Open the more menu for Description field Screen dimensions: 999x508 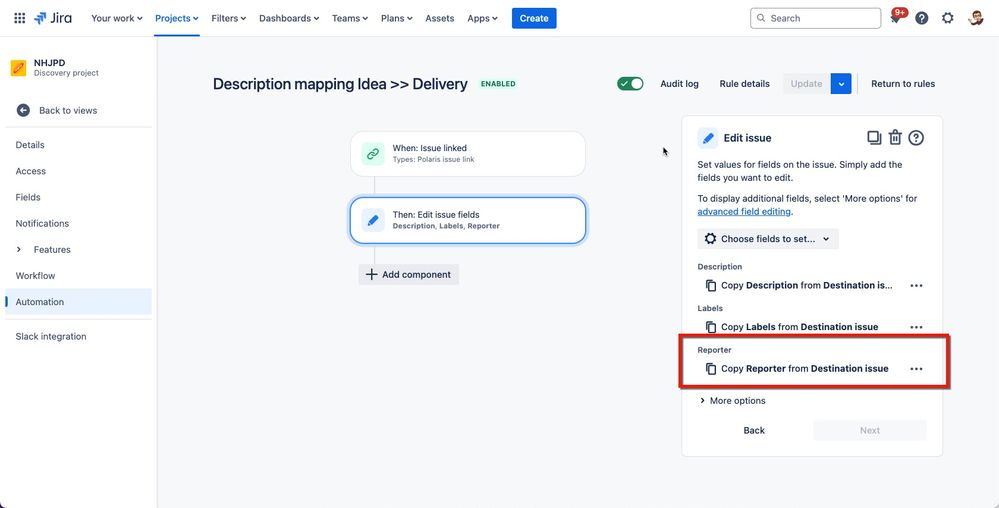click(x=916, y=286)
